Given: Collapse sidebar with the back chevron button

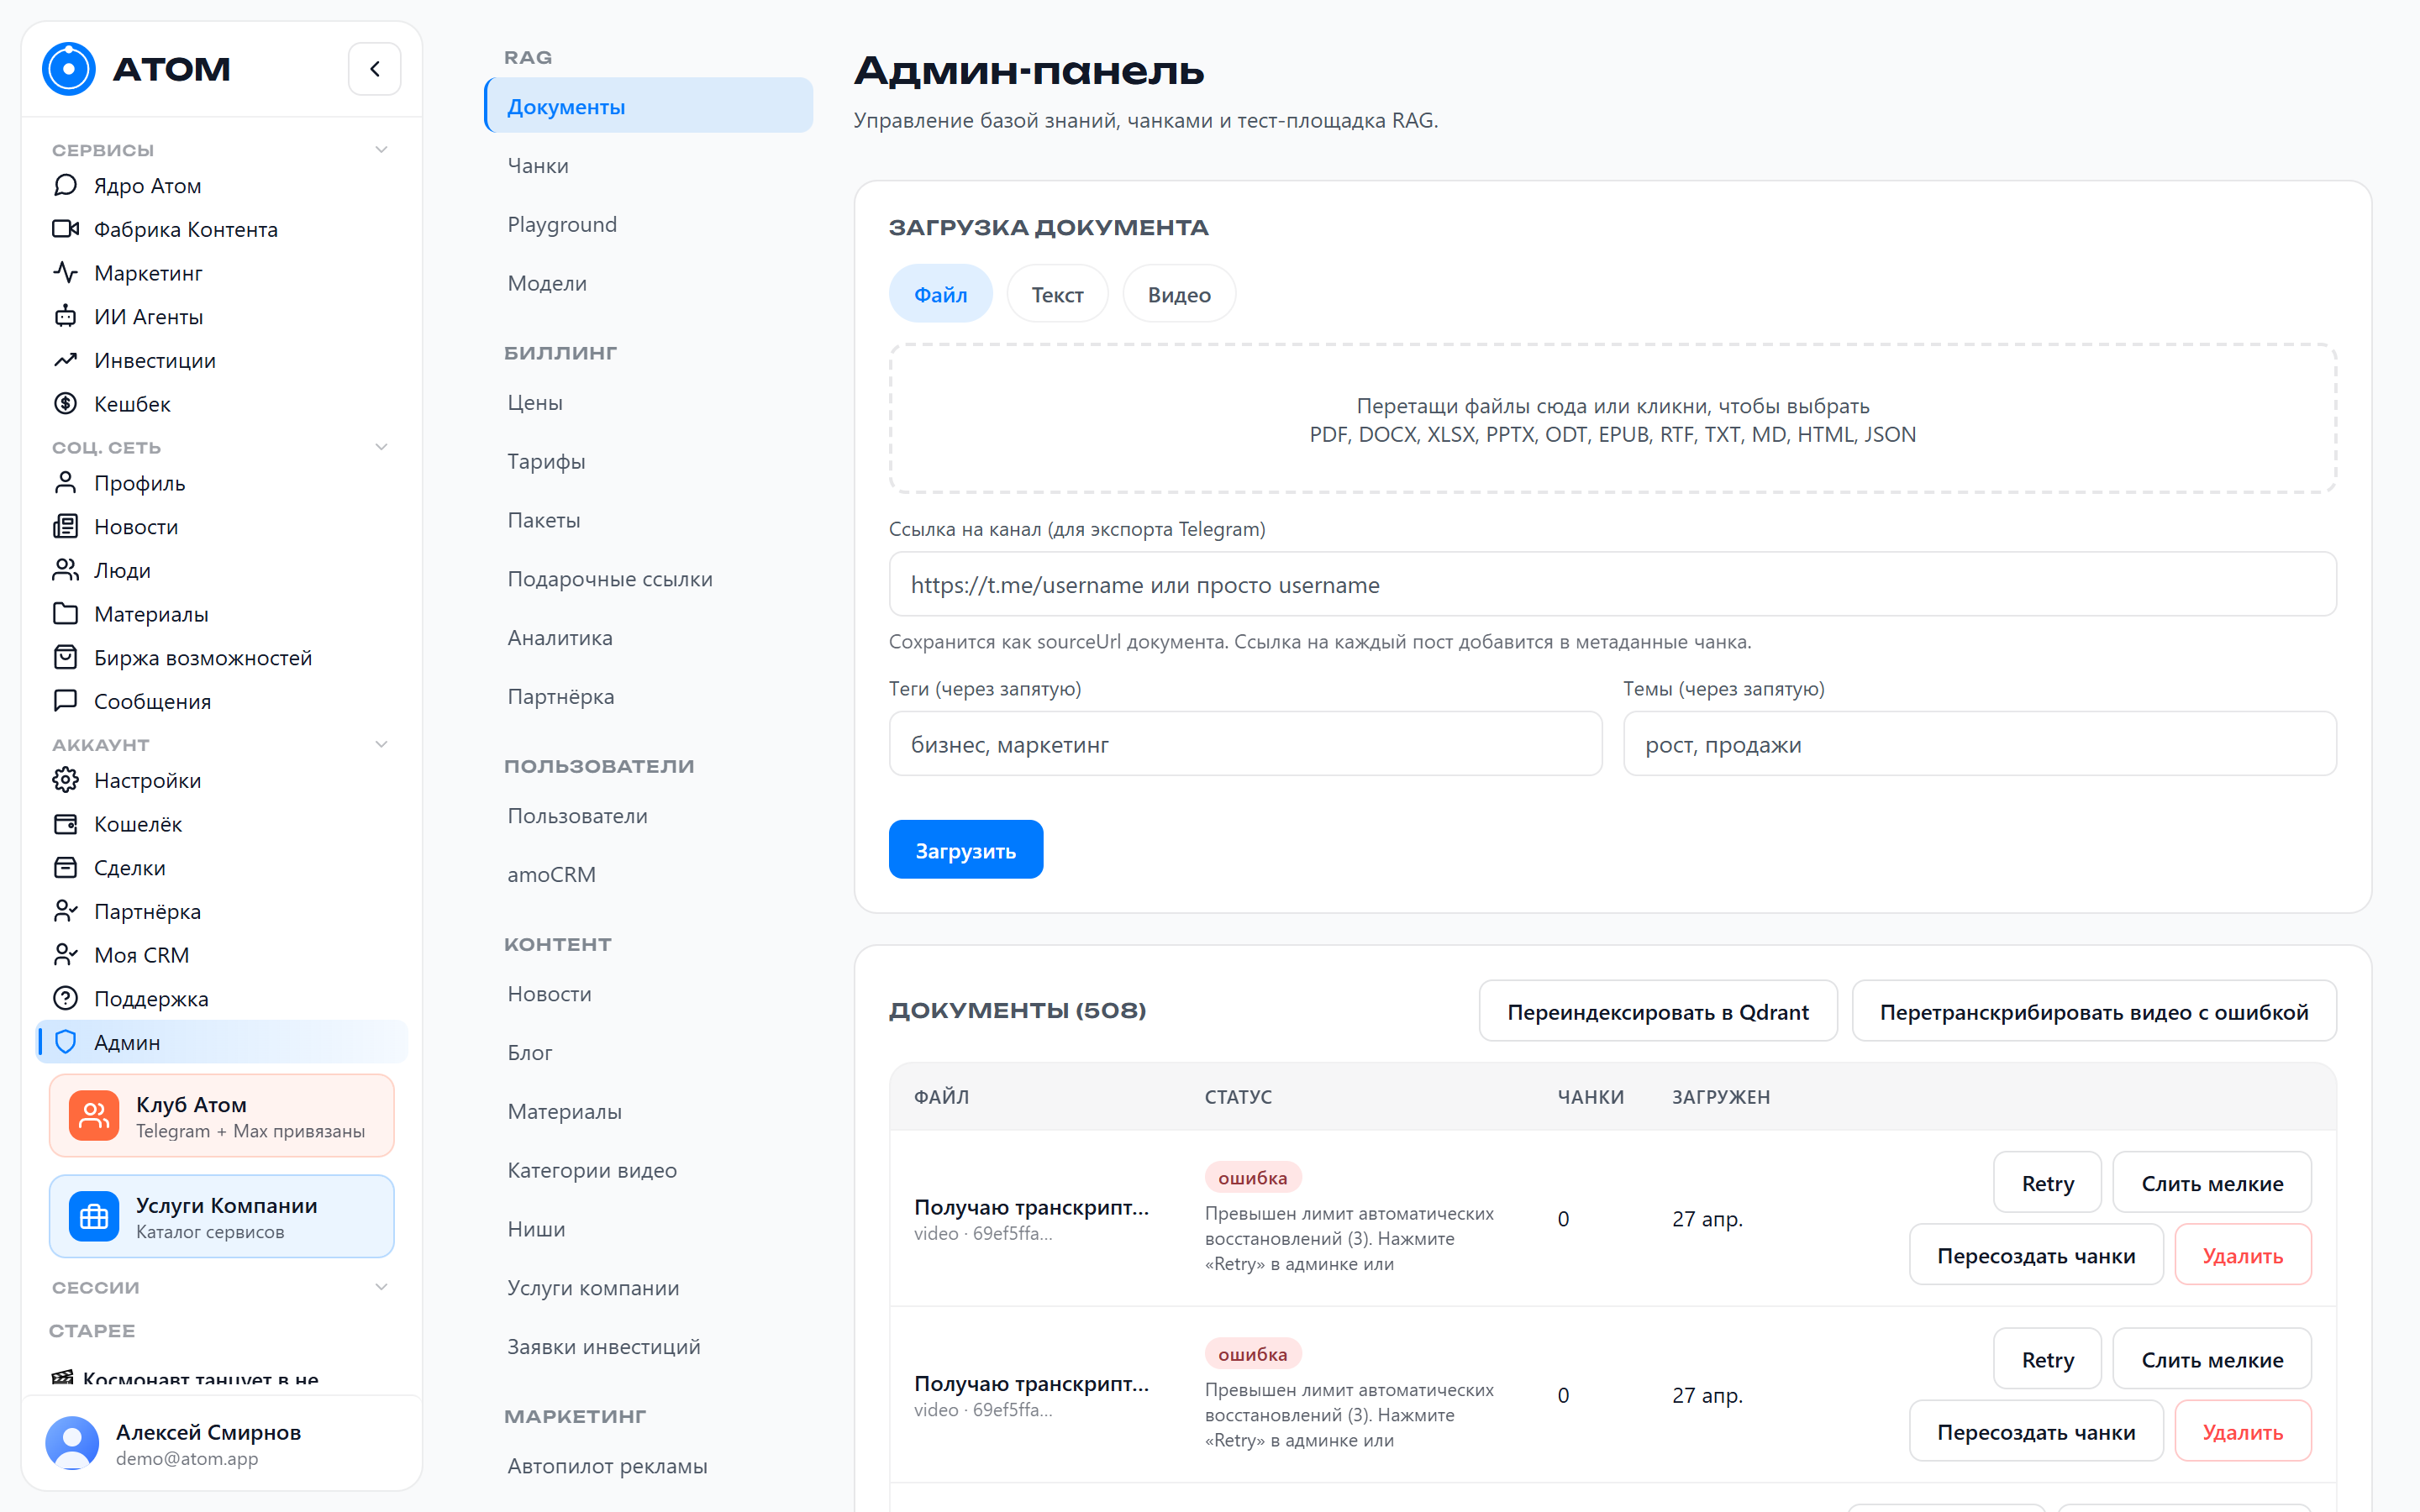Looking at the screenshot, I should (375, 69).
